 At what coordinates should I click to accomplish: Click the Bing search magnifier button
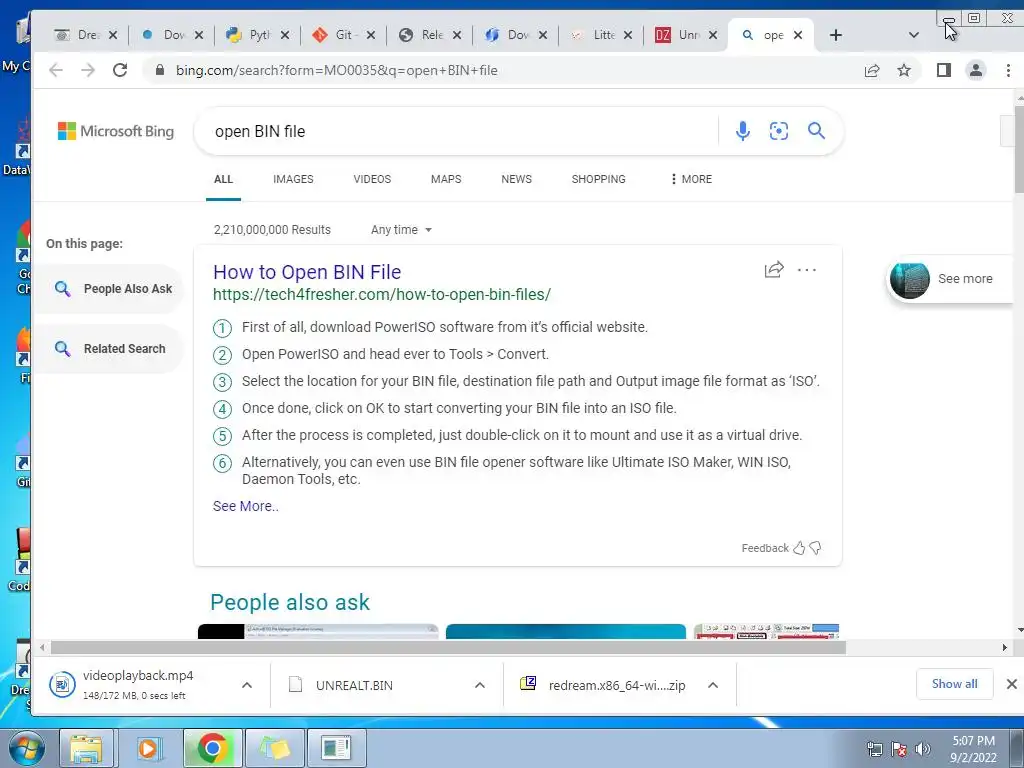click(816, 131)
